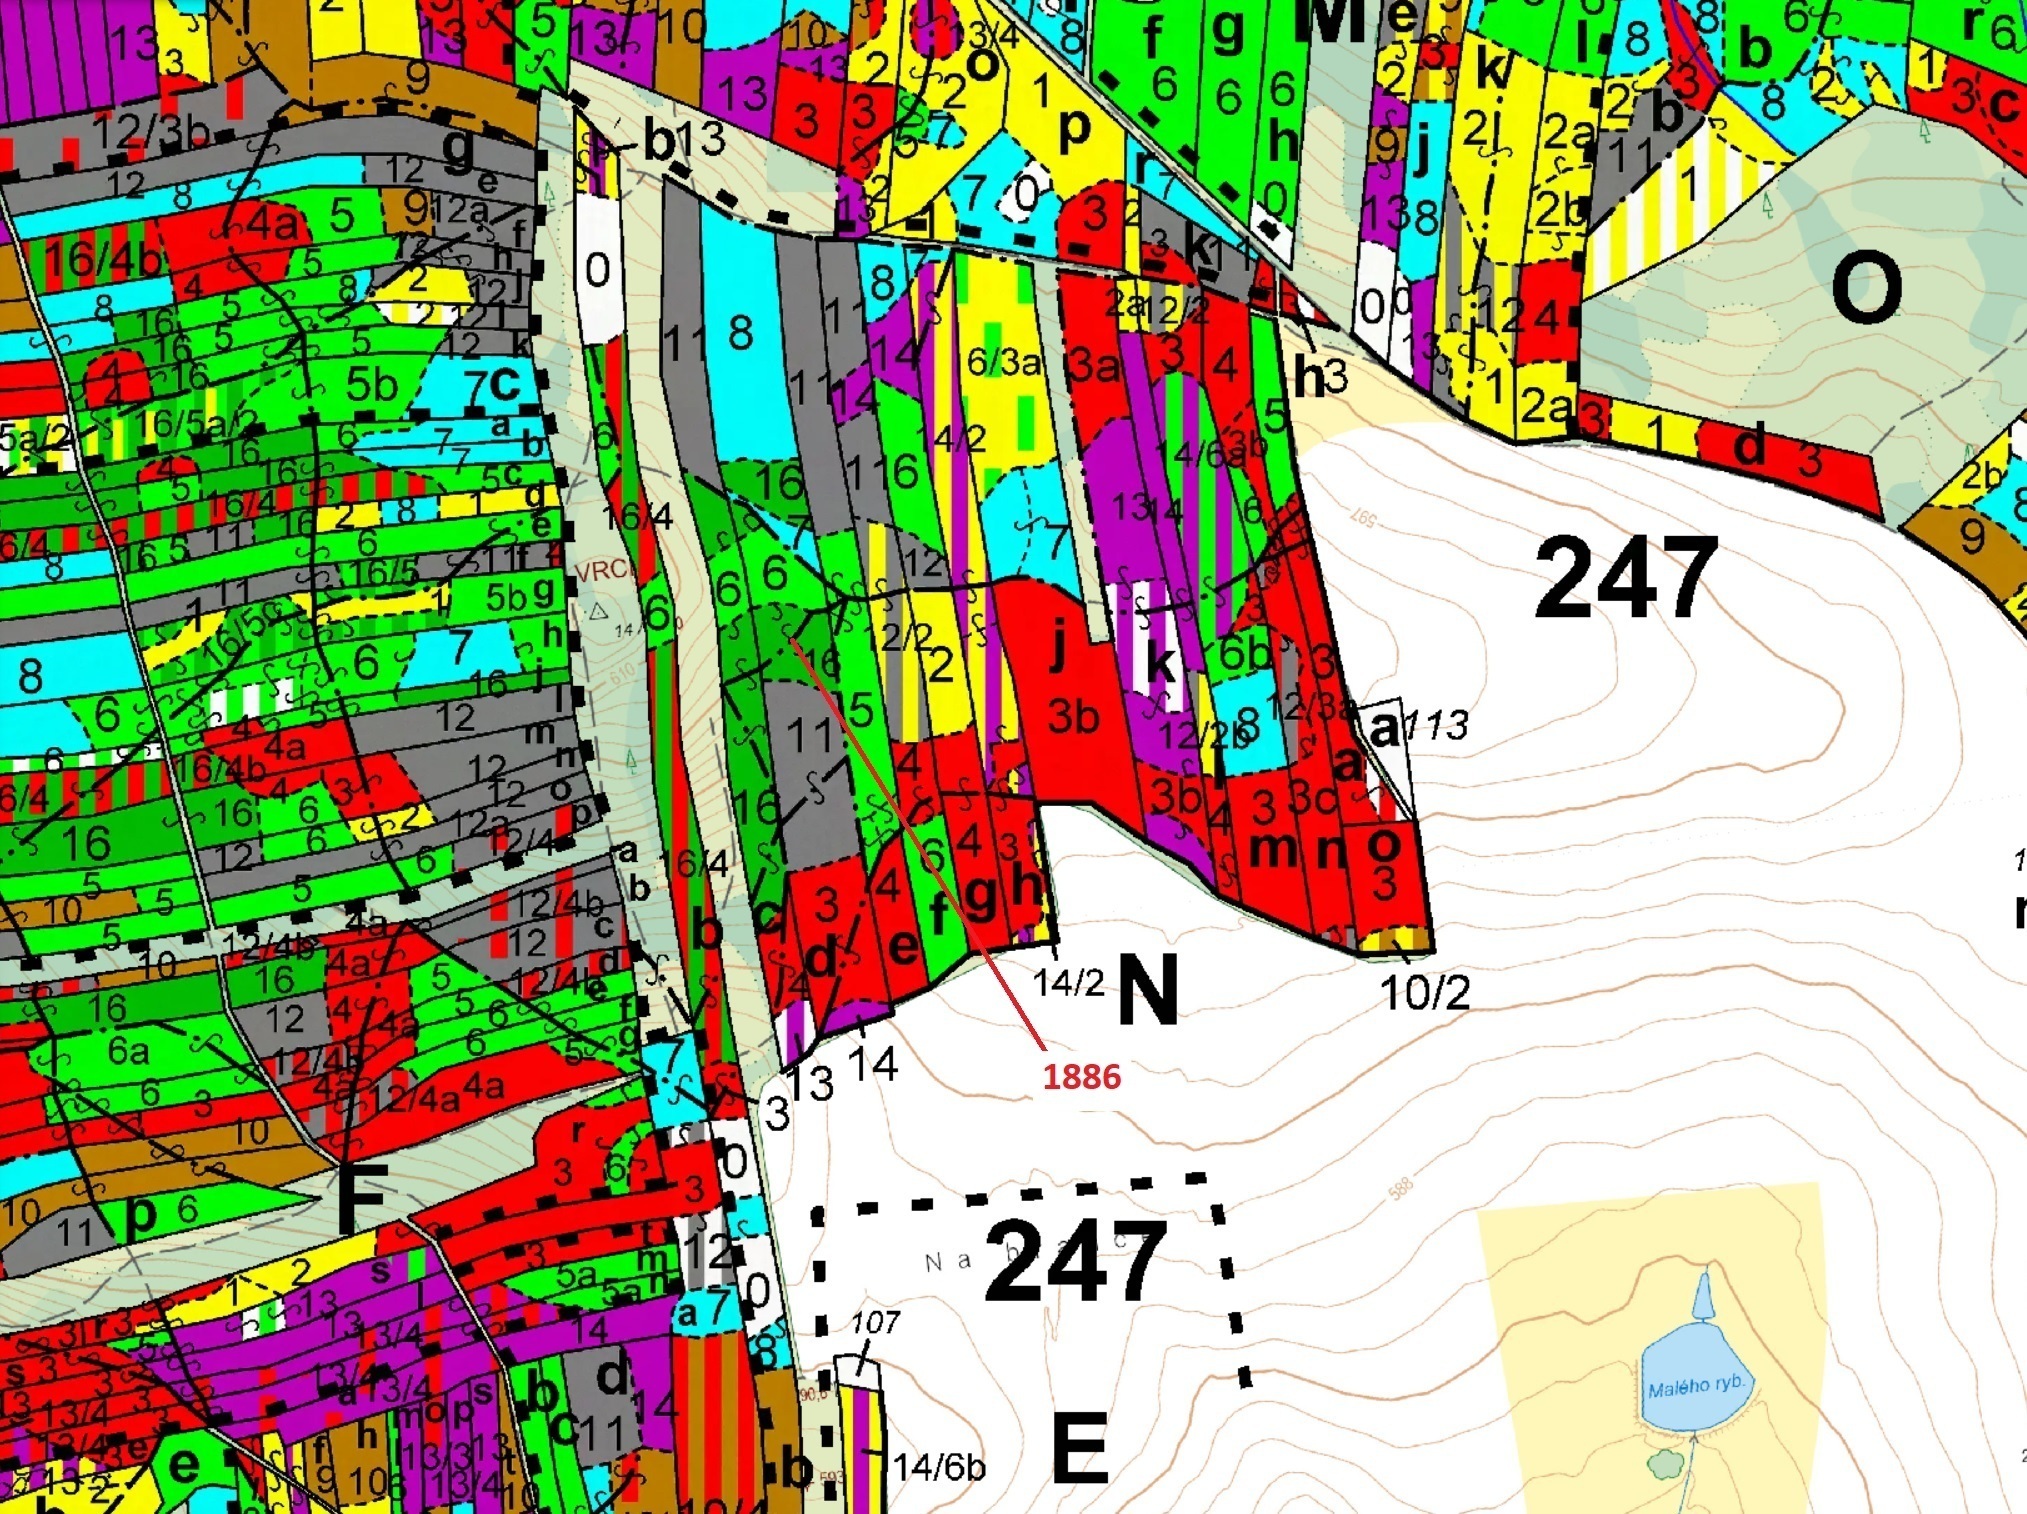Screen dimensions: 2027x1514
Task: Click the large 247 label on the white area
Action: click(x=1625, y=578)
